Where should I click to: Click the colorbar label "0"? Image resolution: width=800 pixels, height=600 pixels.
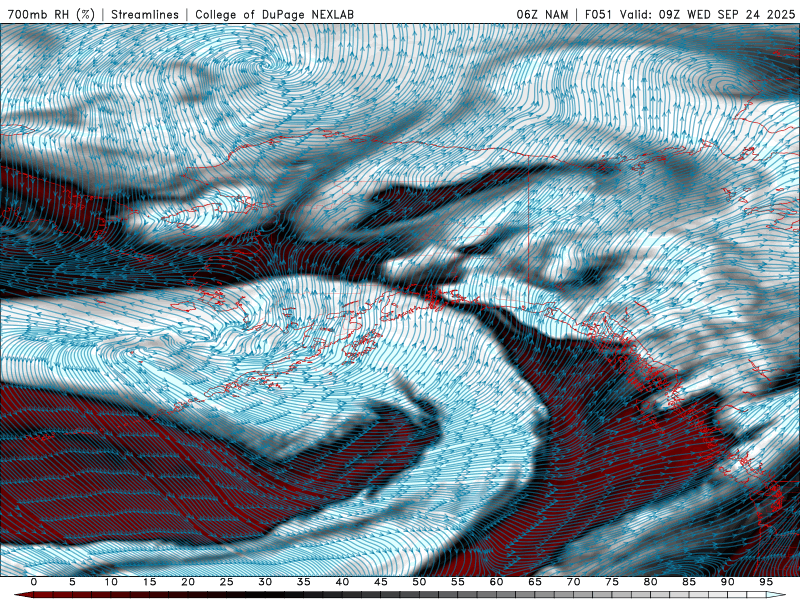point(34,582)
